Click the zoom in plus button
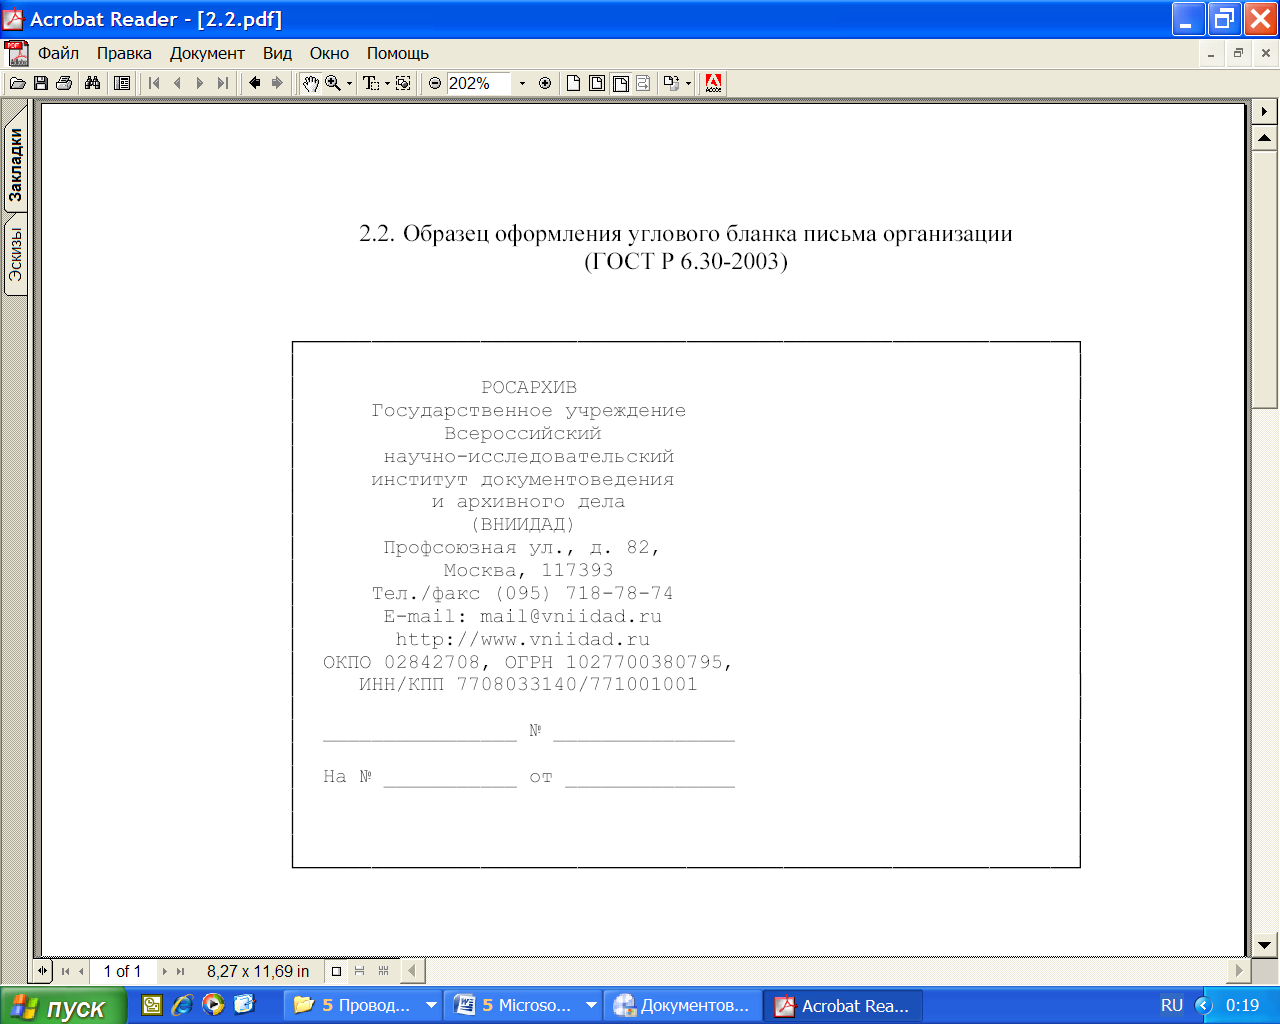Screen dimensions: 1280x1024 [545, 83]
